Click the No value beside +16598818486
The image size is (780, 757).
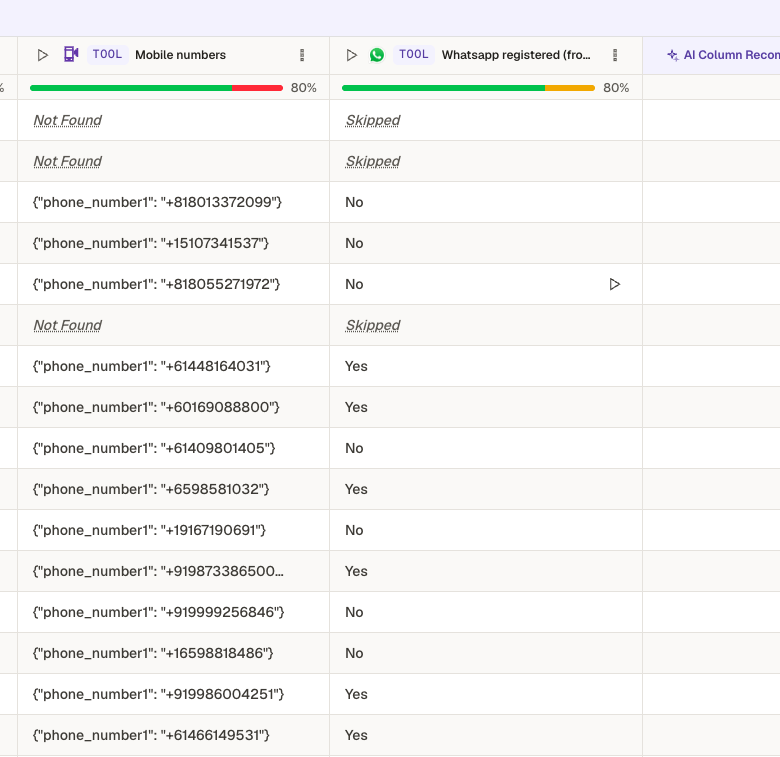(354, 653)
